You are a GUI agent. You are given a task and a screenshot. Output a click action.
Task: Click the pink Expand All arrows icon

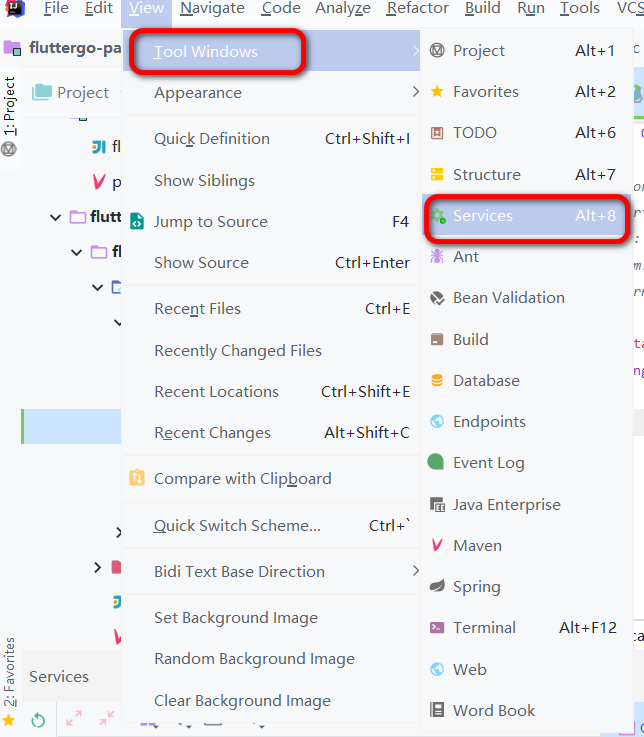[x=74, y=718]
